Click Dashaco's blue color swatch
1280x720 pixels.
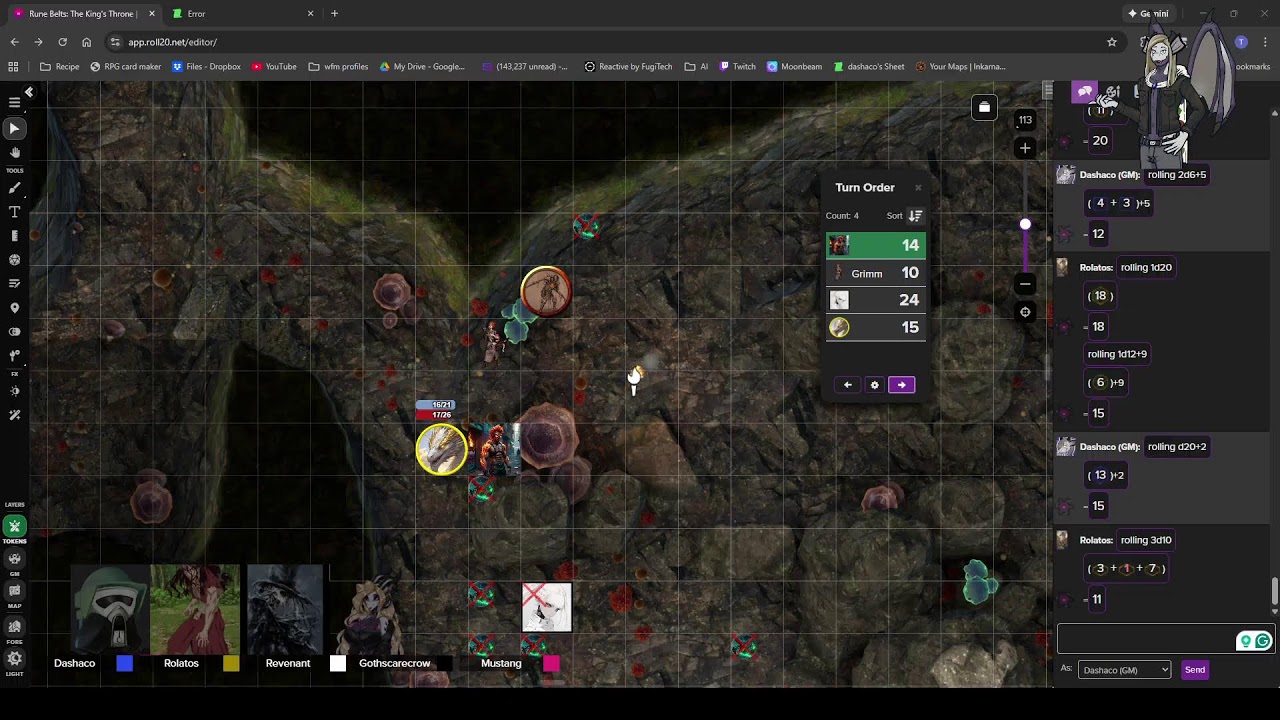tap(124, 663)
